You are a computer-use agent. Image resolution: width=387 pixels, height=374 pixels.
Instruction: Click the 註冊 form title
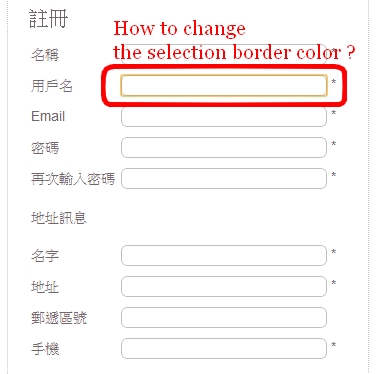pos(48,19)
